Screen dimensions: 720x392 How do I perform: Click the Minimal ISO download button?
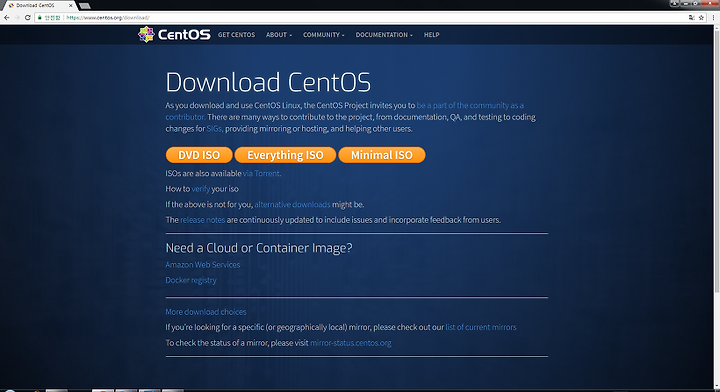click(x=382, y=155)
